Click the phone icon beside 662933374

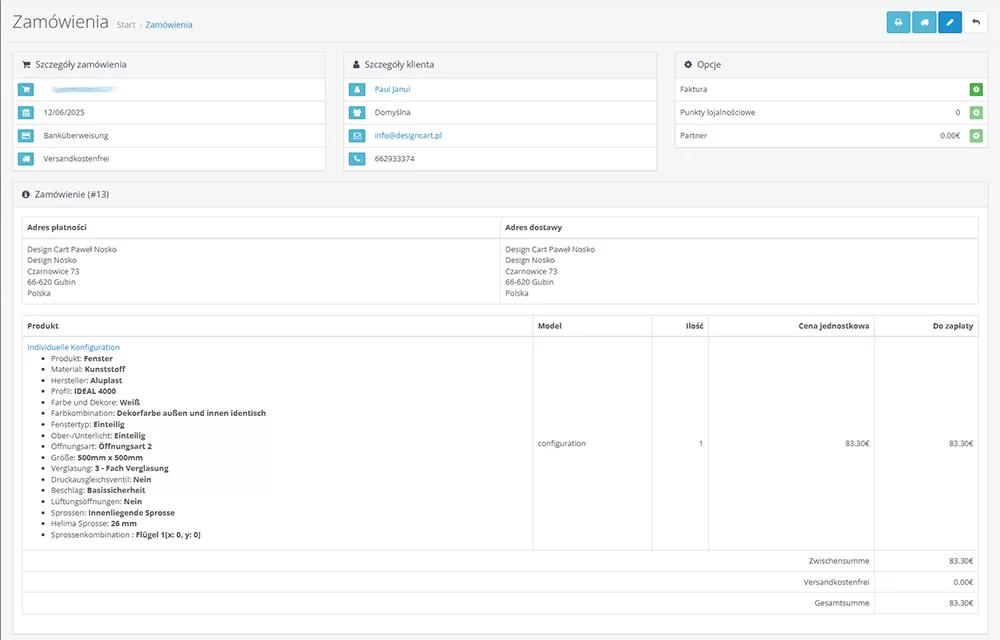point(357,159)
